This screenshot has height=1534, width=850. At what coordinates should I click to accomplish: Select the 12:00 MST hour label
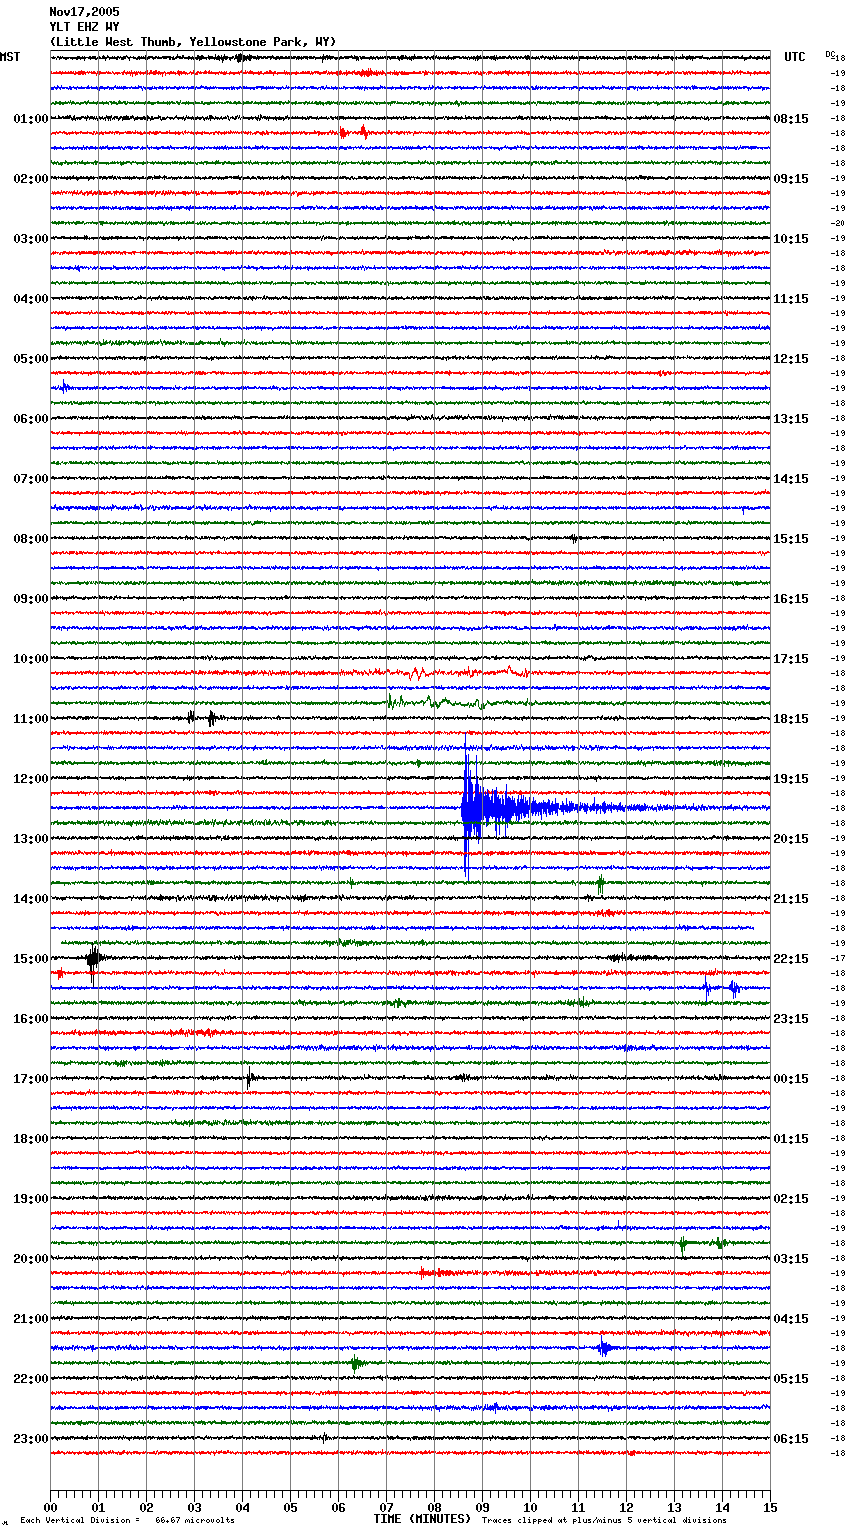pyautogui.click(x=30, y=779)
